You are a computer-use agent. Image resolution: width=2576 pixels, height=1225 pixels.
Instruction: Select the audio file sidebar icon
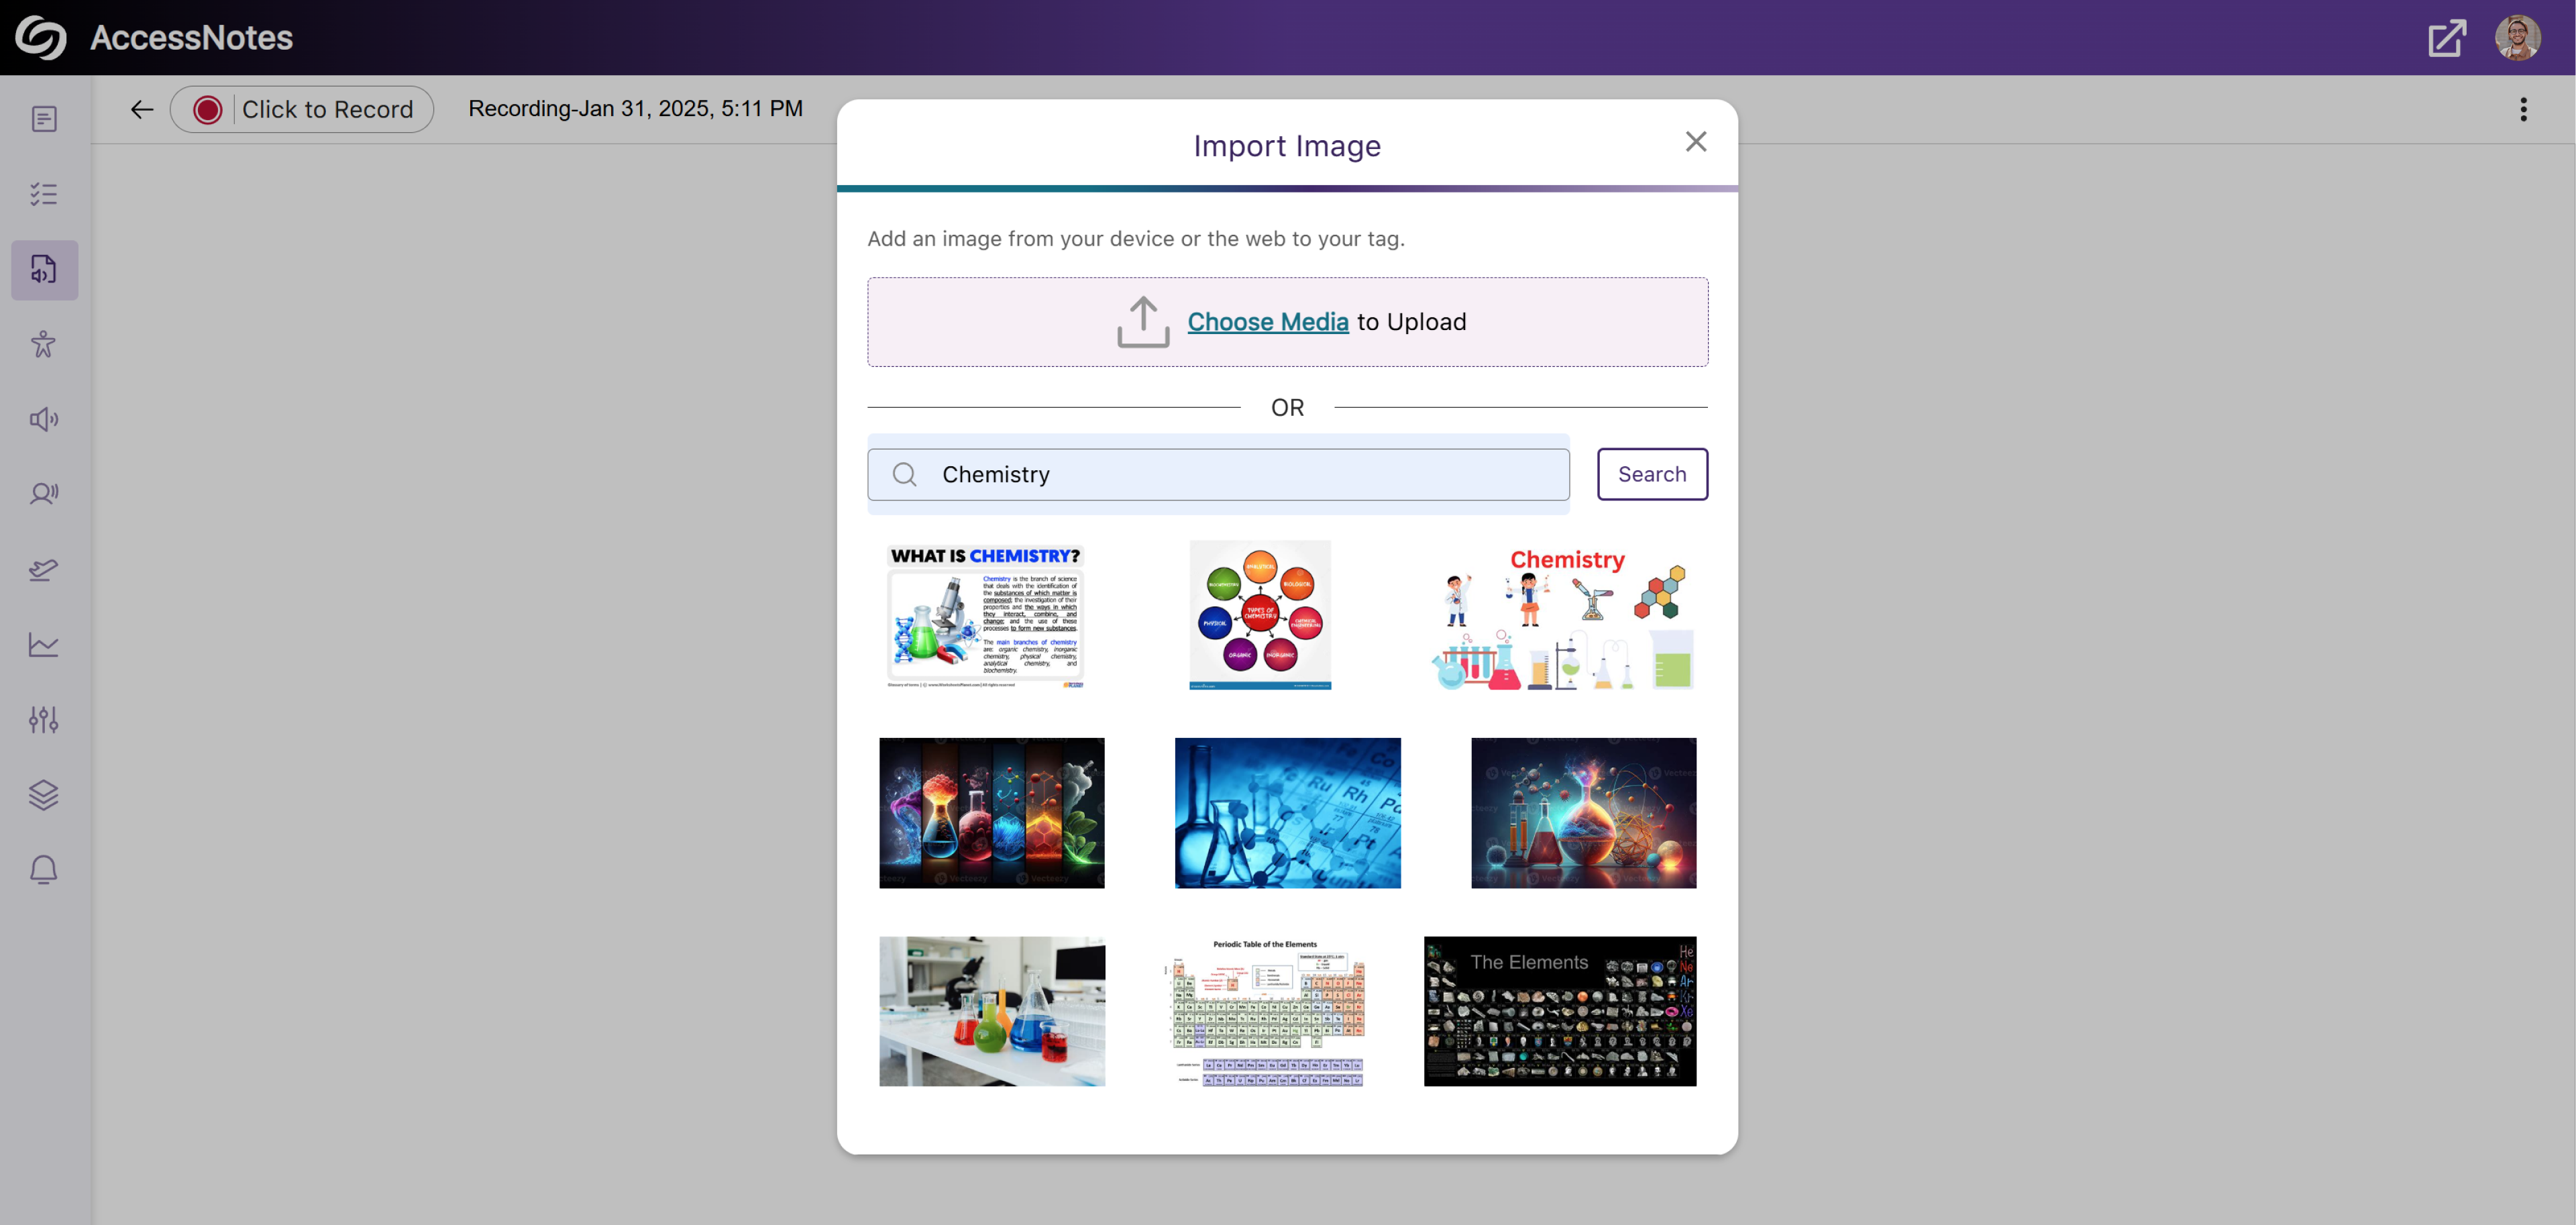[x=44, y=269]
